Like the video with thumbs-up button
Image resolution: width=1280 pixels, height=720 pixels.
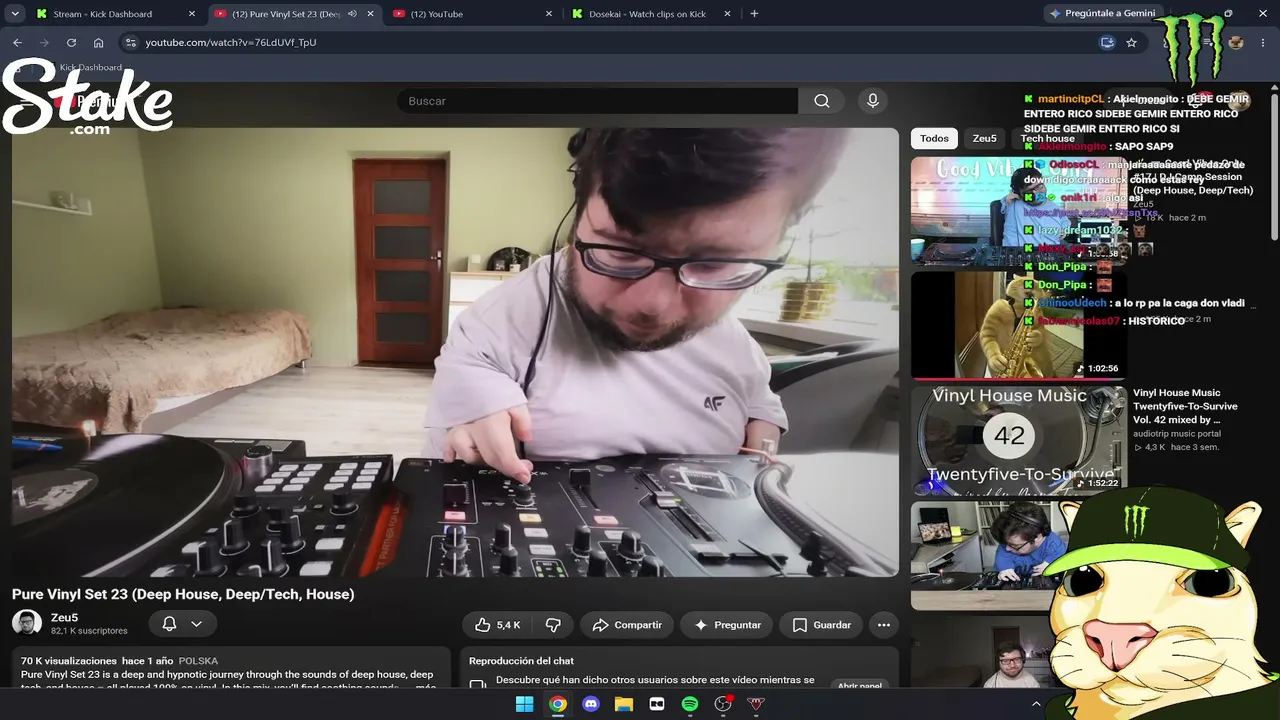click(x=497, y=625)
